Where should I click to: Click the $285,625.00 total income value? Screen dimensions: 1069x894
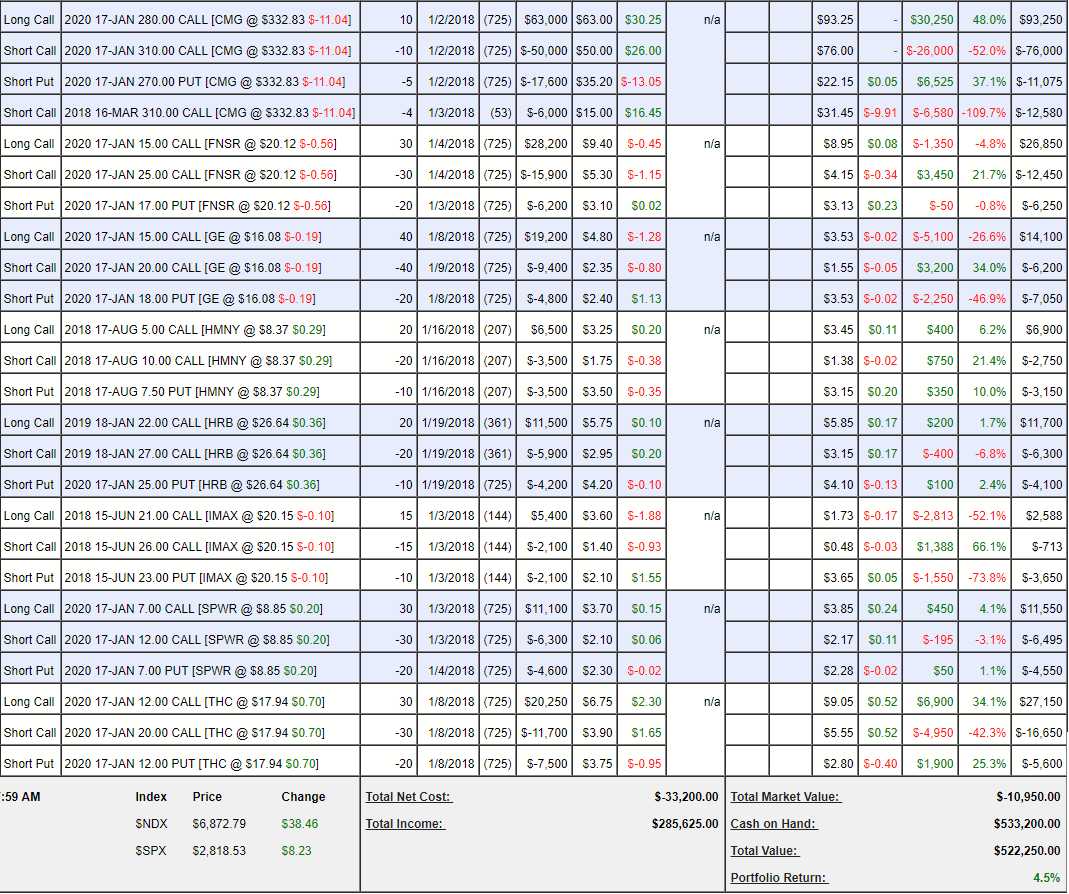(x=685, y=824)
